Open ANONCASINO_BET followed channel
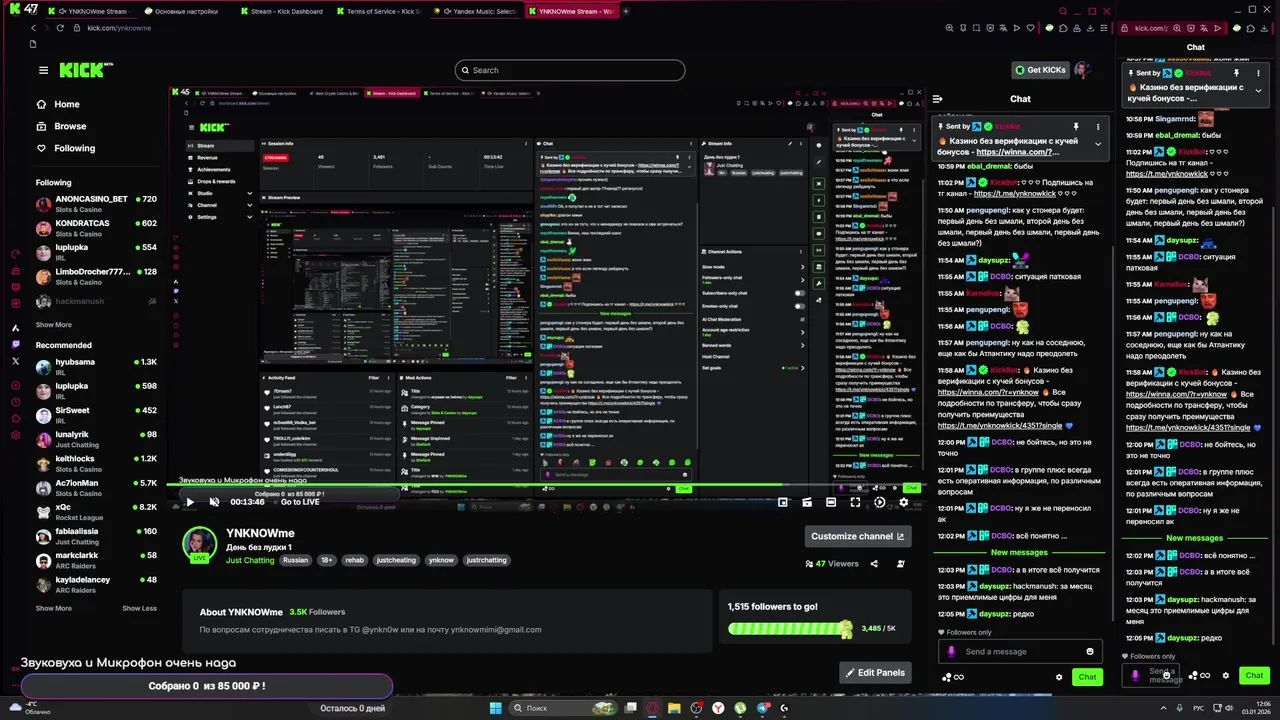1280x720 pixels. [x=96, y=204]
